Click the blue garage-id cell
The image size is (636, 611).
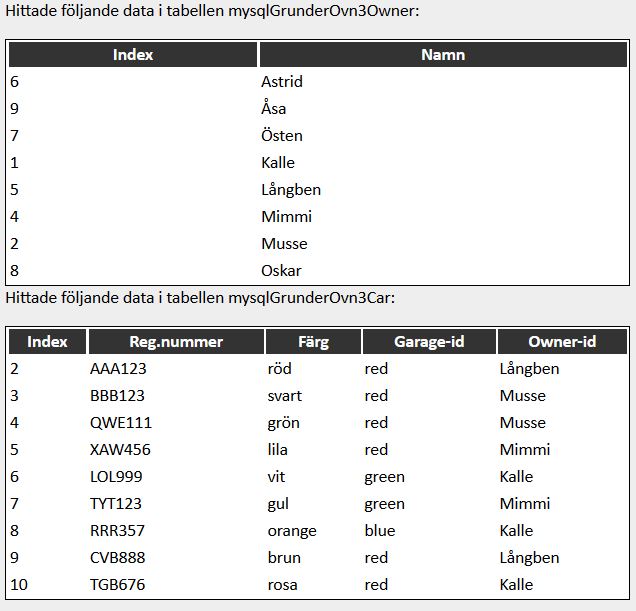(x=380, y=531)
